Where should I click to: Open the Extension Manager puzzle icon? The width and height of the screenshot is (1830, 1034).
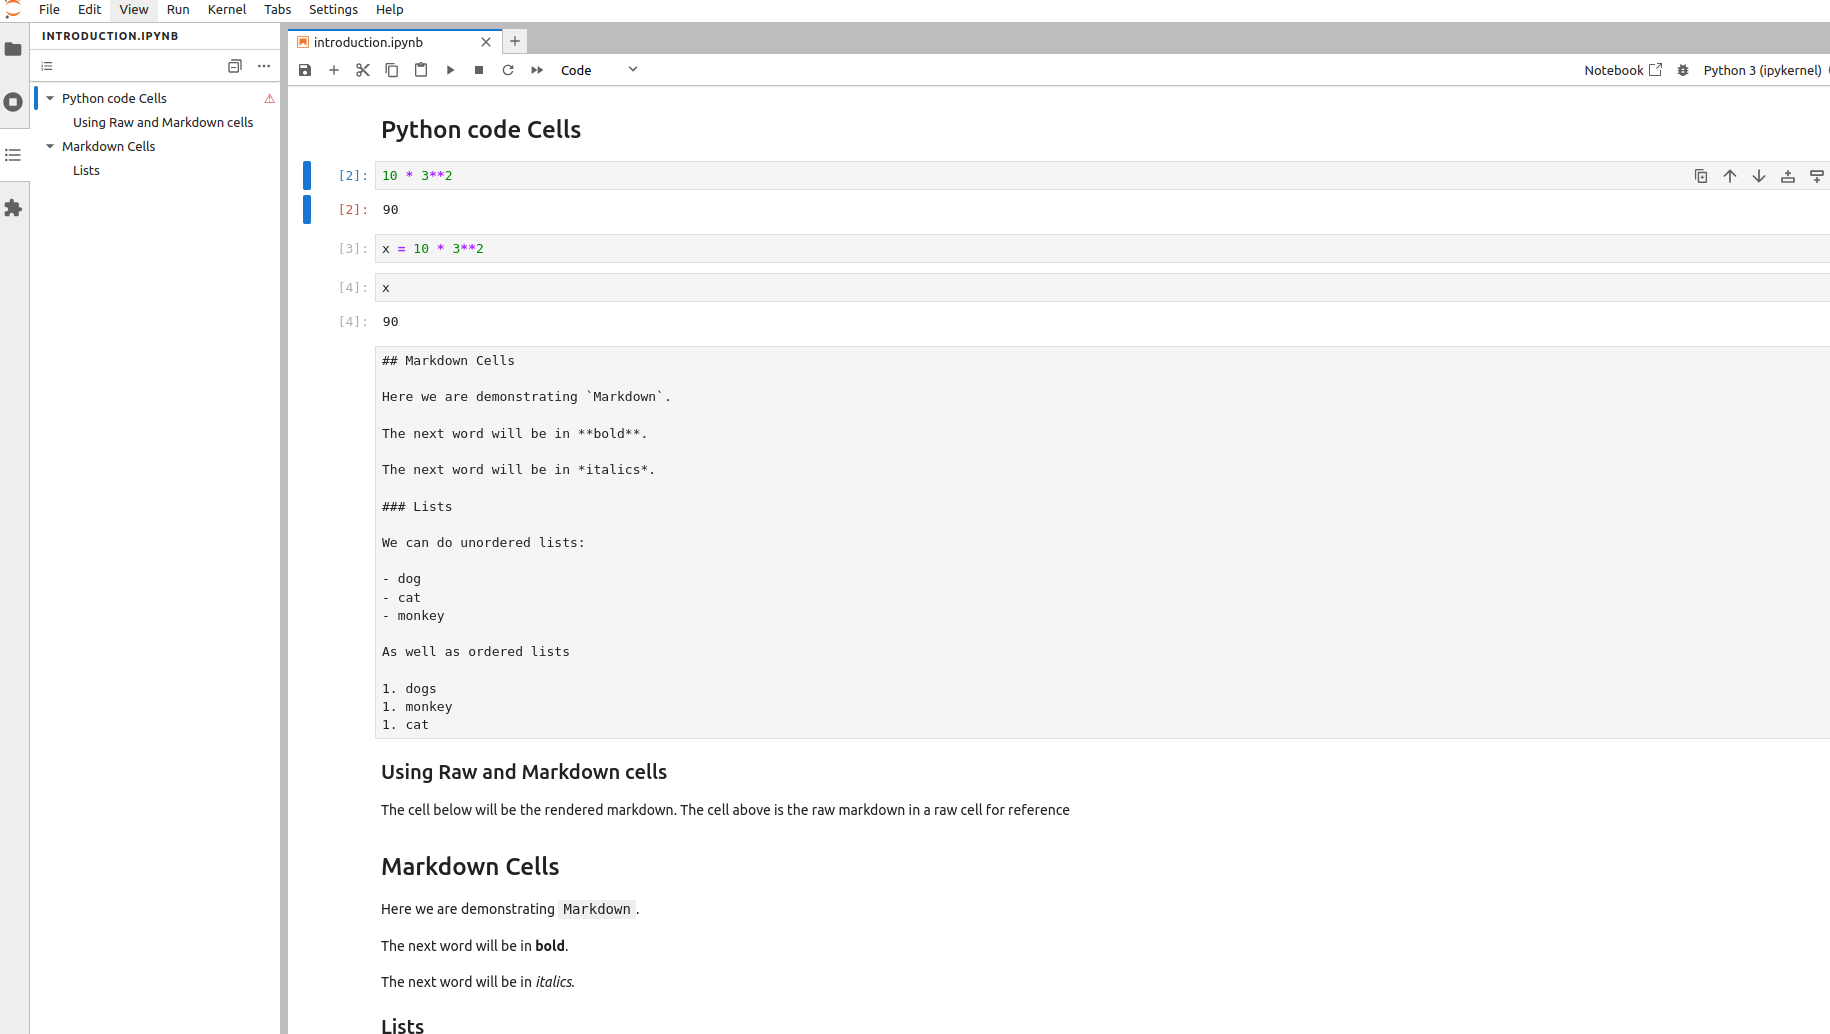(x=13, y=208)
